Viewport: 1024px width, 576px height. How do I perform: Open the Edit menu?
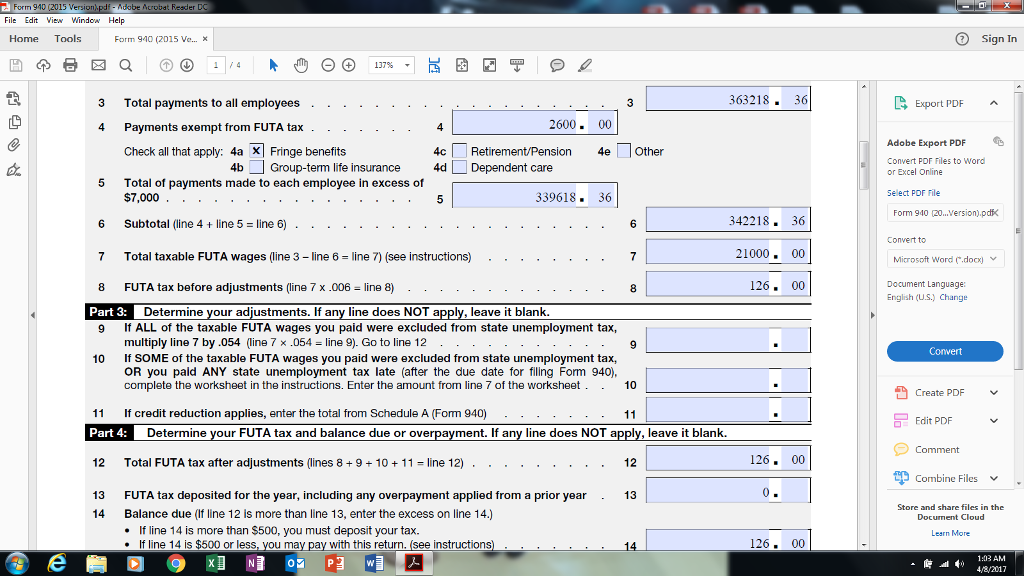click(x=31, y=20)
